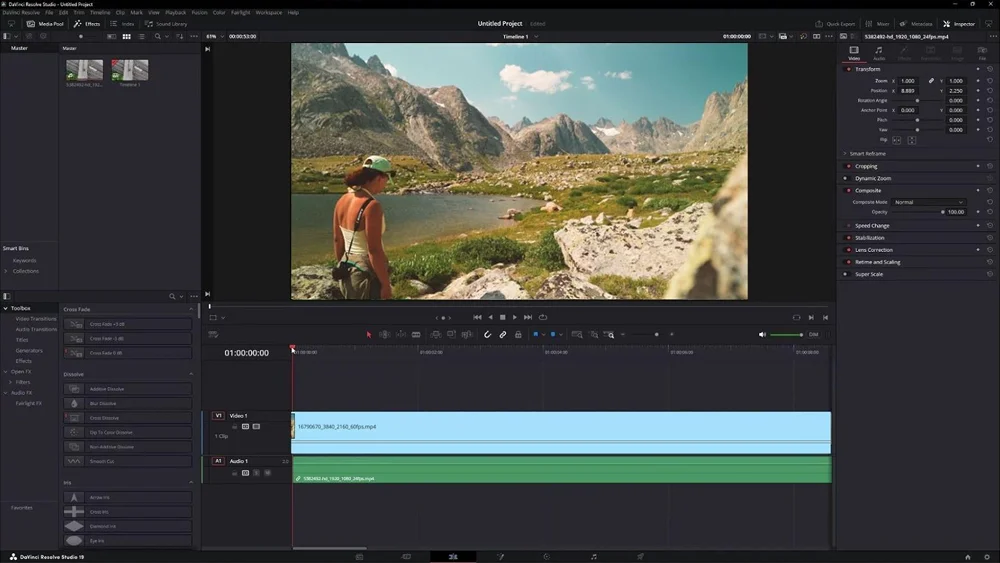The height and width of the screenshot is (563, 1000).
Task: Switch to Inspector File tab
Action: (x=982, y=53)
